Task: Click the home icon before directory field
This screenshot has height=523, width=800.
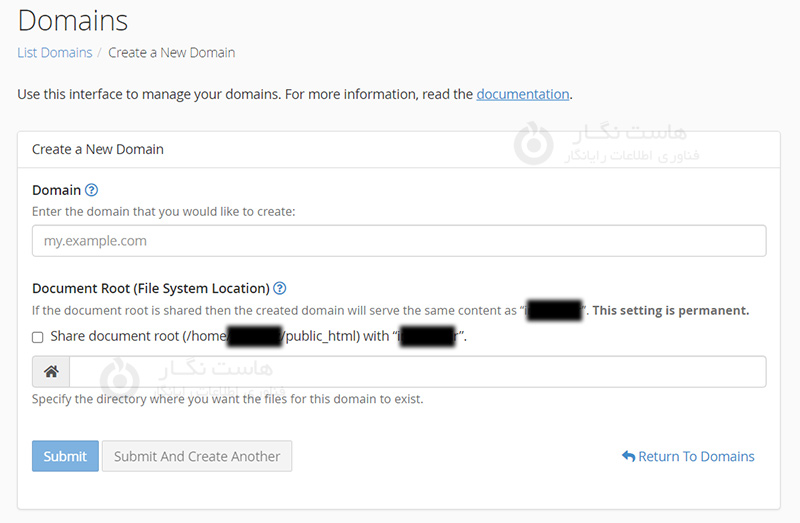Action: coord(51,372)
